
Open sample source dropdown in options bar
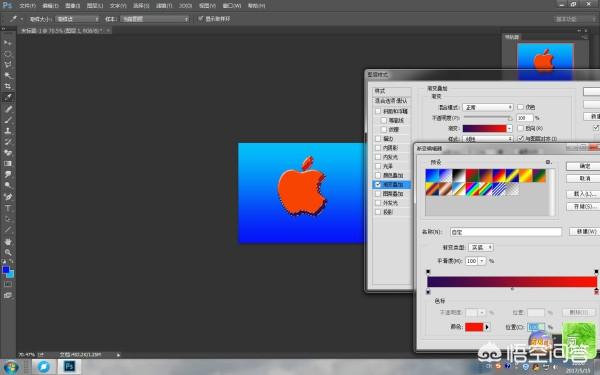coord(155,19)
